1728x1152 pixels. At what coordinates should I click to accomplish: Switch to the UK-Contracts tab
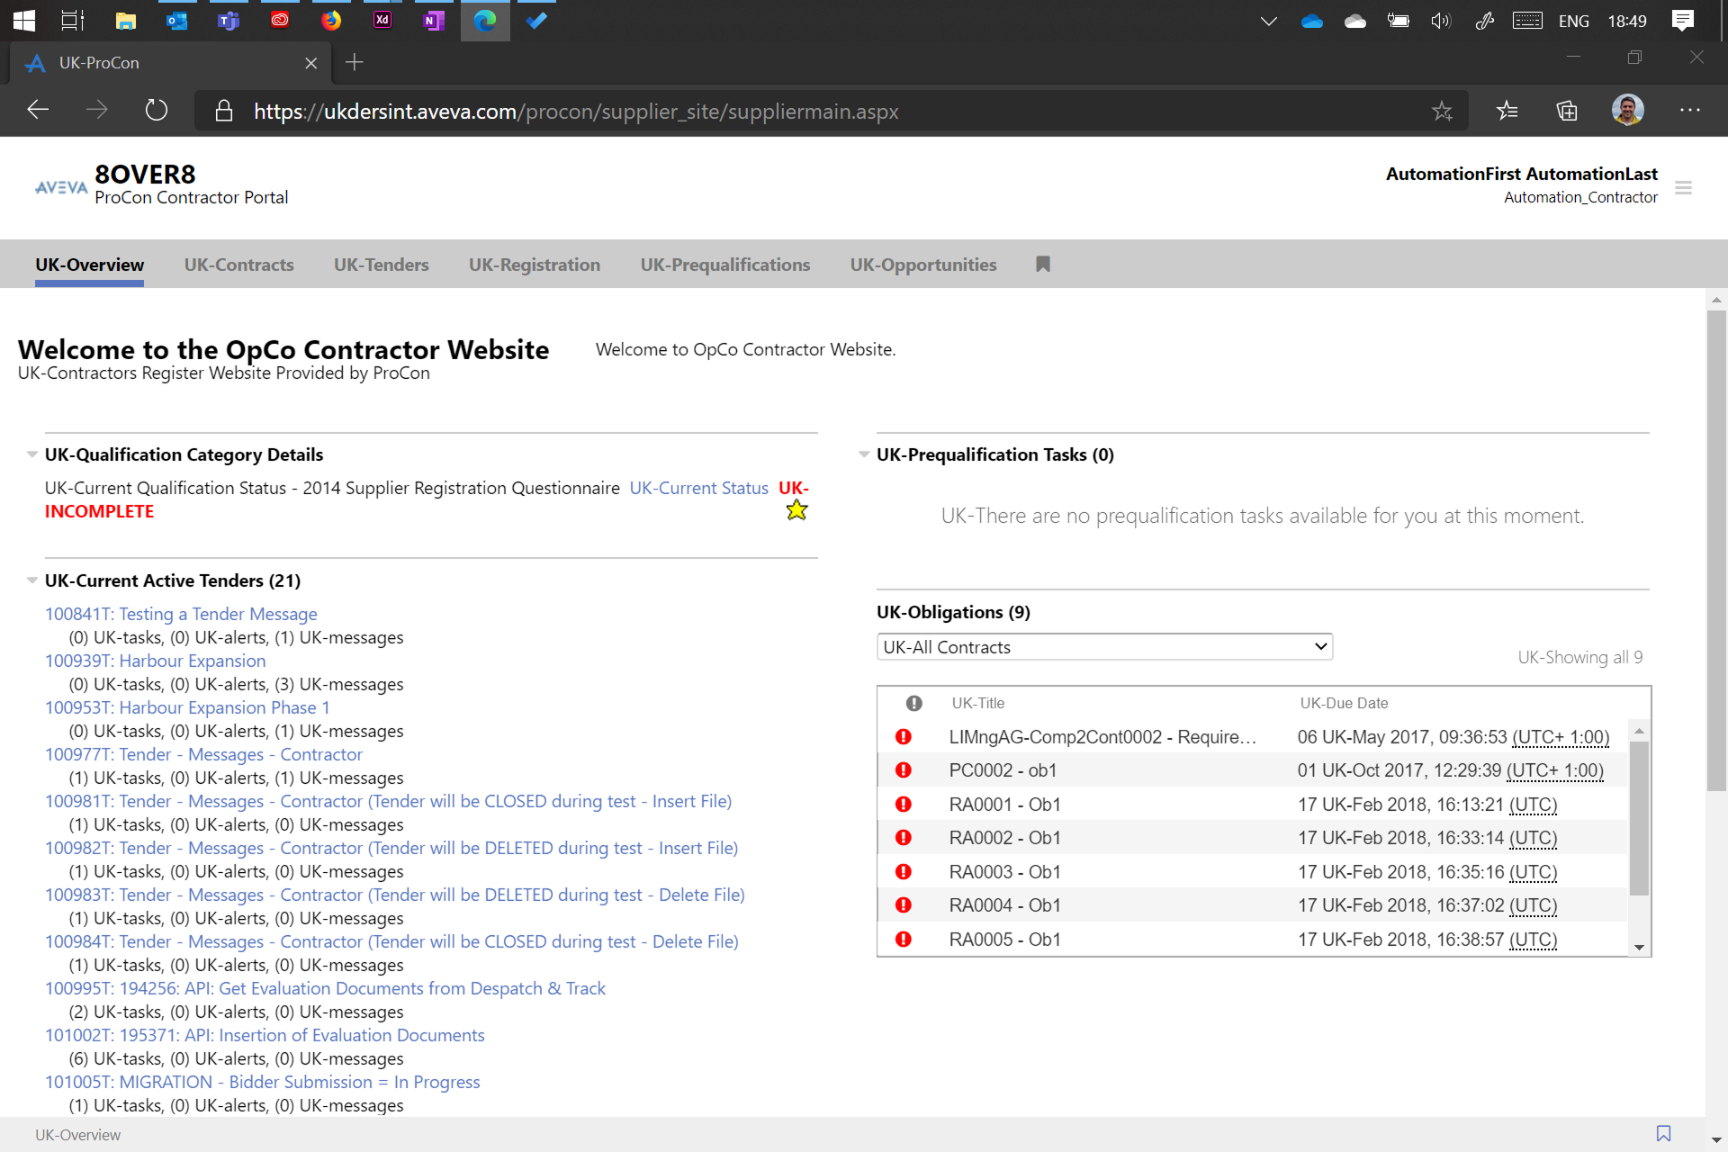(x=239, y=265)
